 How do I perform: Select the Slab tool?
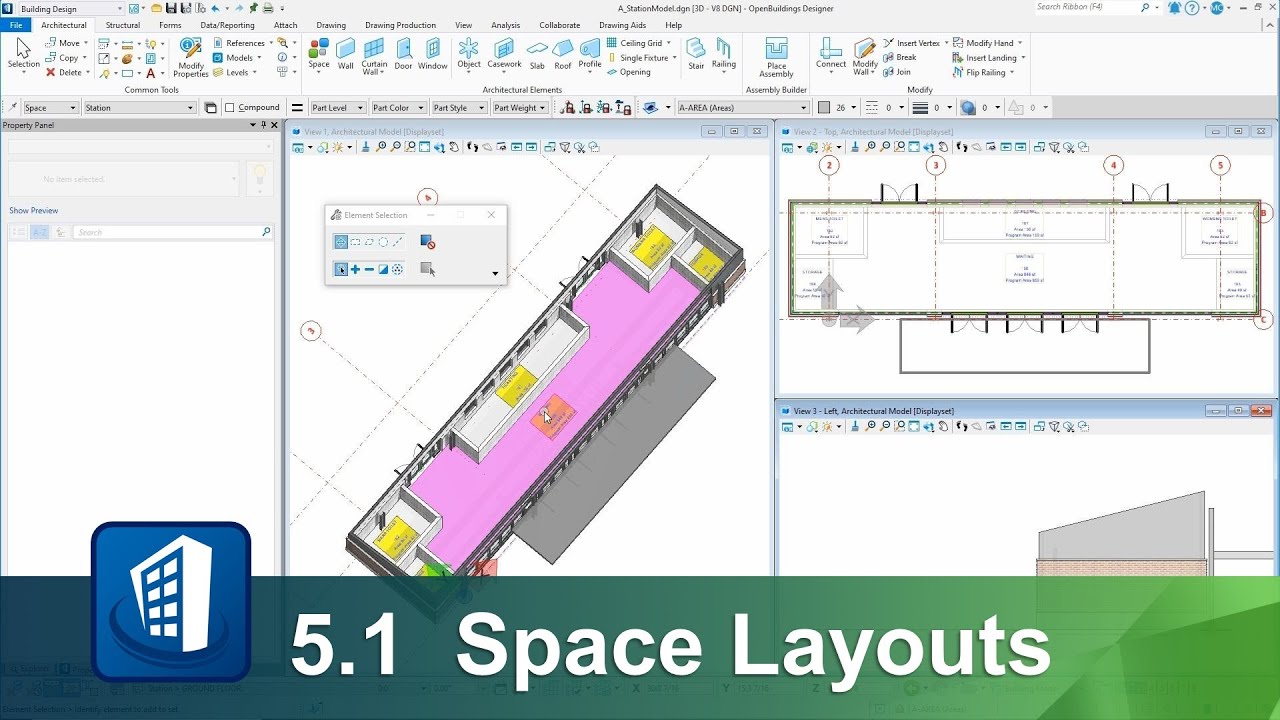coord(537,55)
